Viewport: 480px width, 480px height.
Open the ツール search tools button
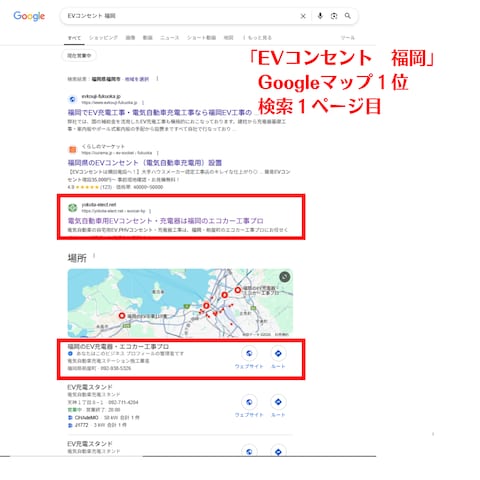(348, 38)
